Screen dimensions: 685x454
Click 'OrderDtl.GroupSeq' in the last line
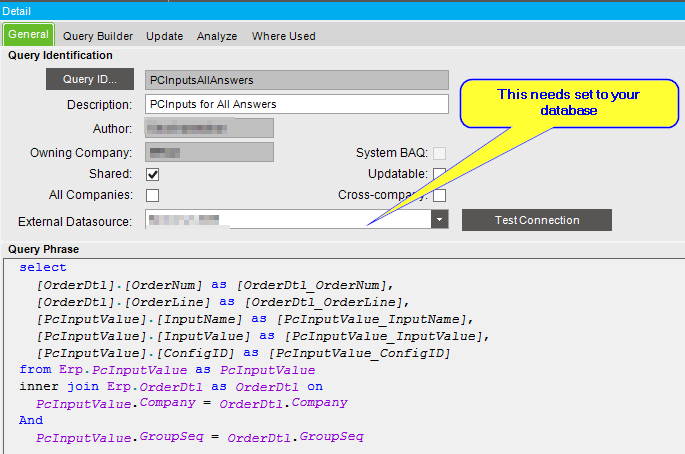coord(295,437)
